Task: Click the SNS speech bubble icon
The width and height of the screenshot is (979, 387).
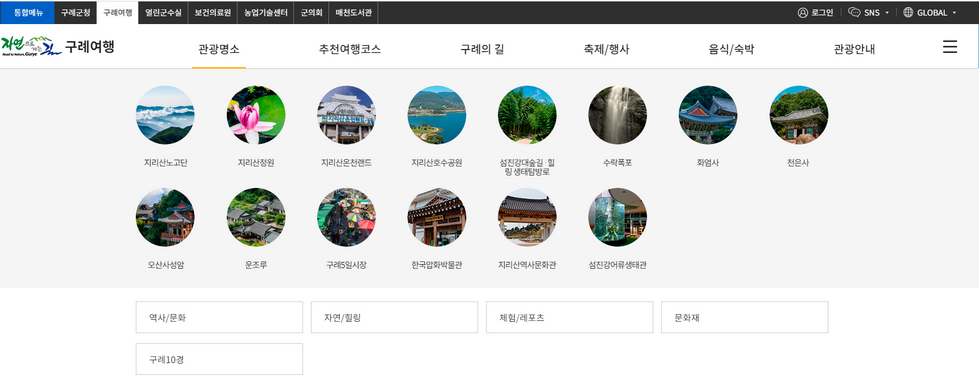Action: click(x=854, y=12)
